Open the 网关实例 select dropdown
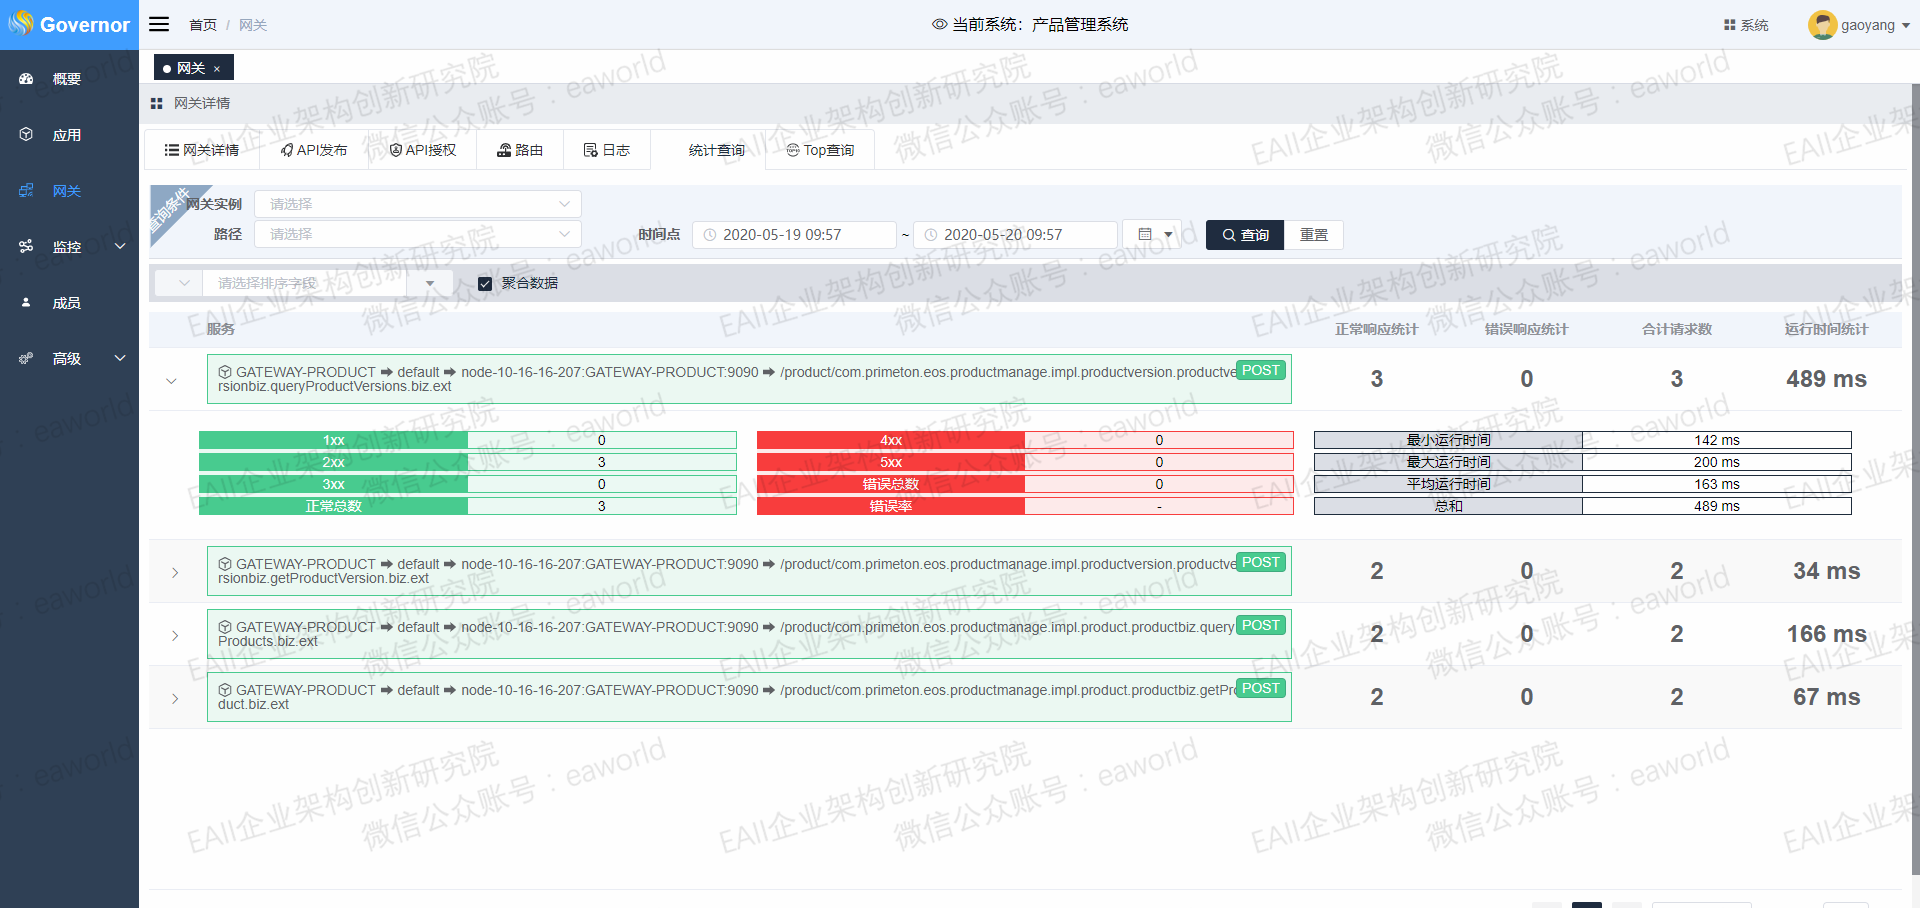The height and width of the screenshot is (908, 1920). (417, 204)
